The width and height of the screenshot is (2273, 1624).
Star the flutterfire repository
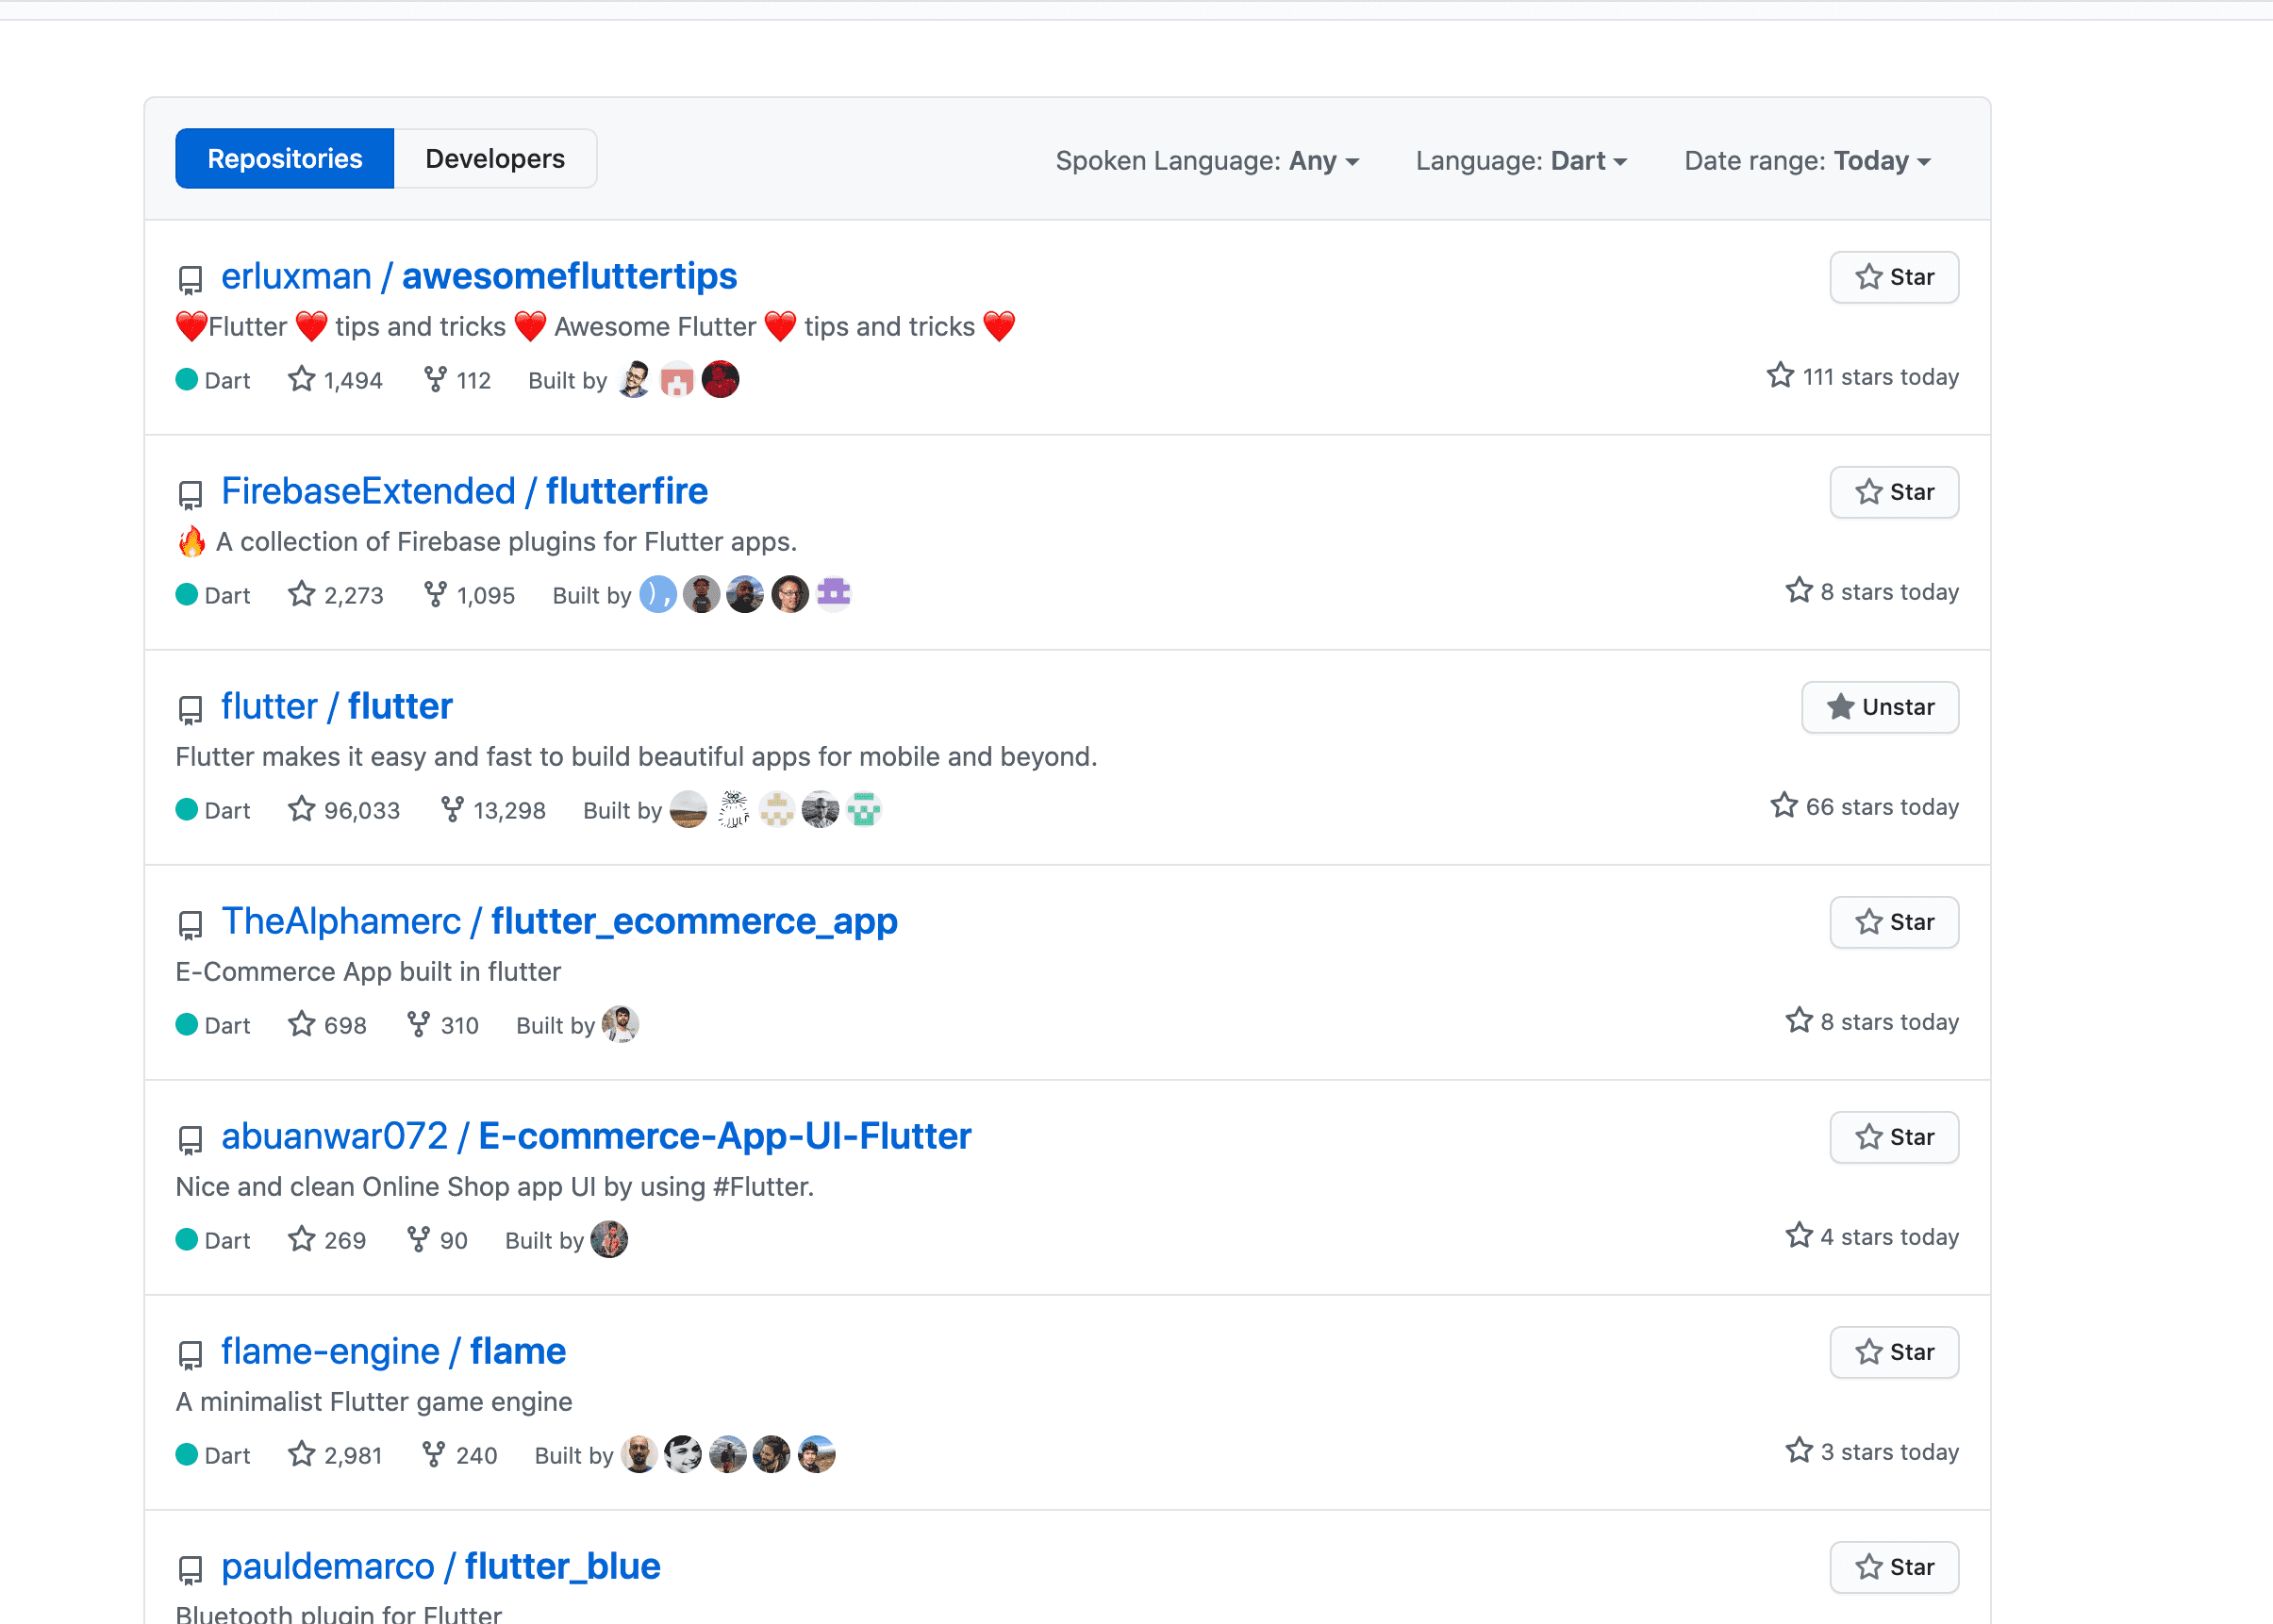(x=1894, y=492)
